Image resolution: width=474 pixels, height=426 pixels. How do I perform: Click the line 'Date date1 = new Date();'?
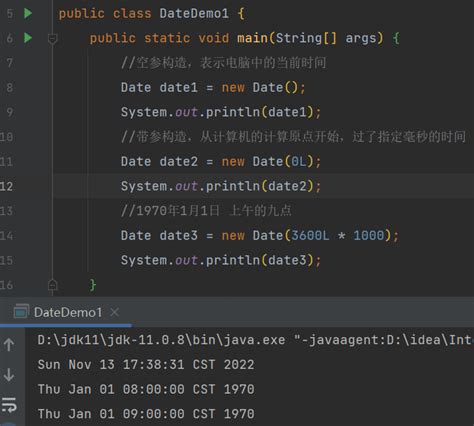[x=213, y=88]
